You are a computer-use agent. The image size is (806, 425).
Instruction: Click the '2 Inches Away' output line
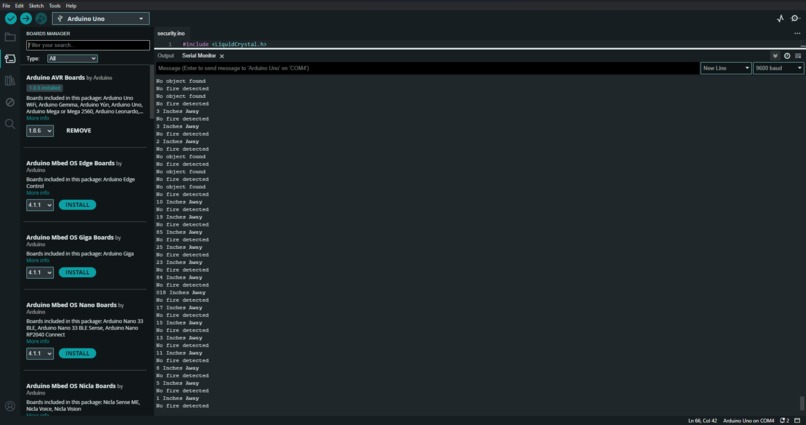(177, 141)
